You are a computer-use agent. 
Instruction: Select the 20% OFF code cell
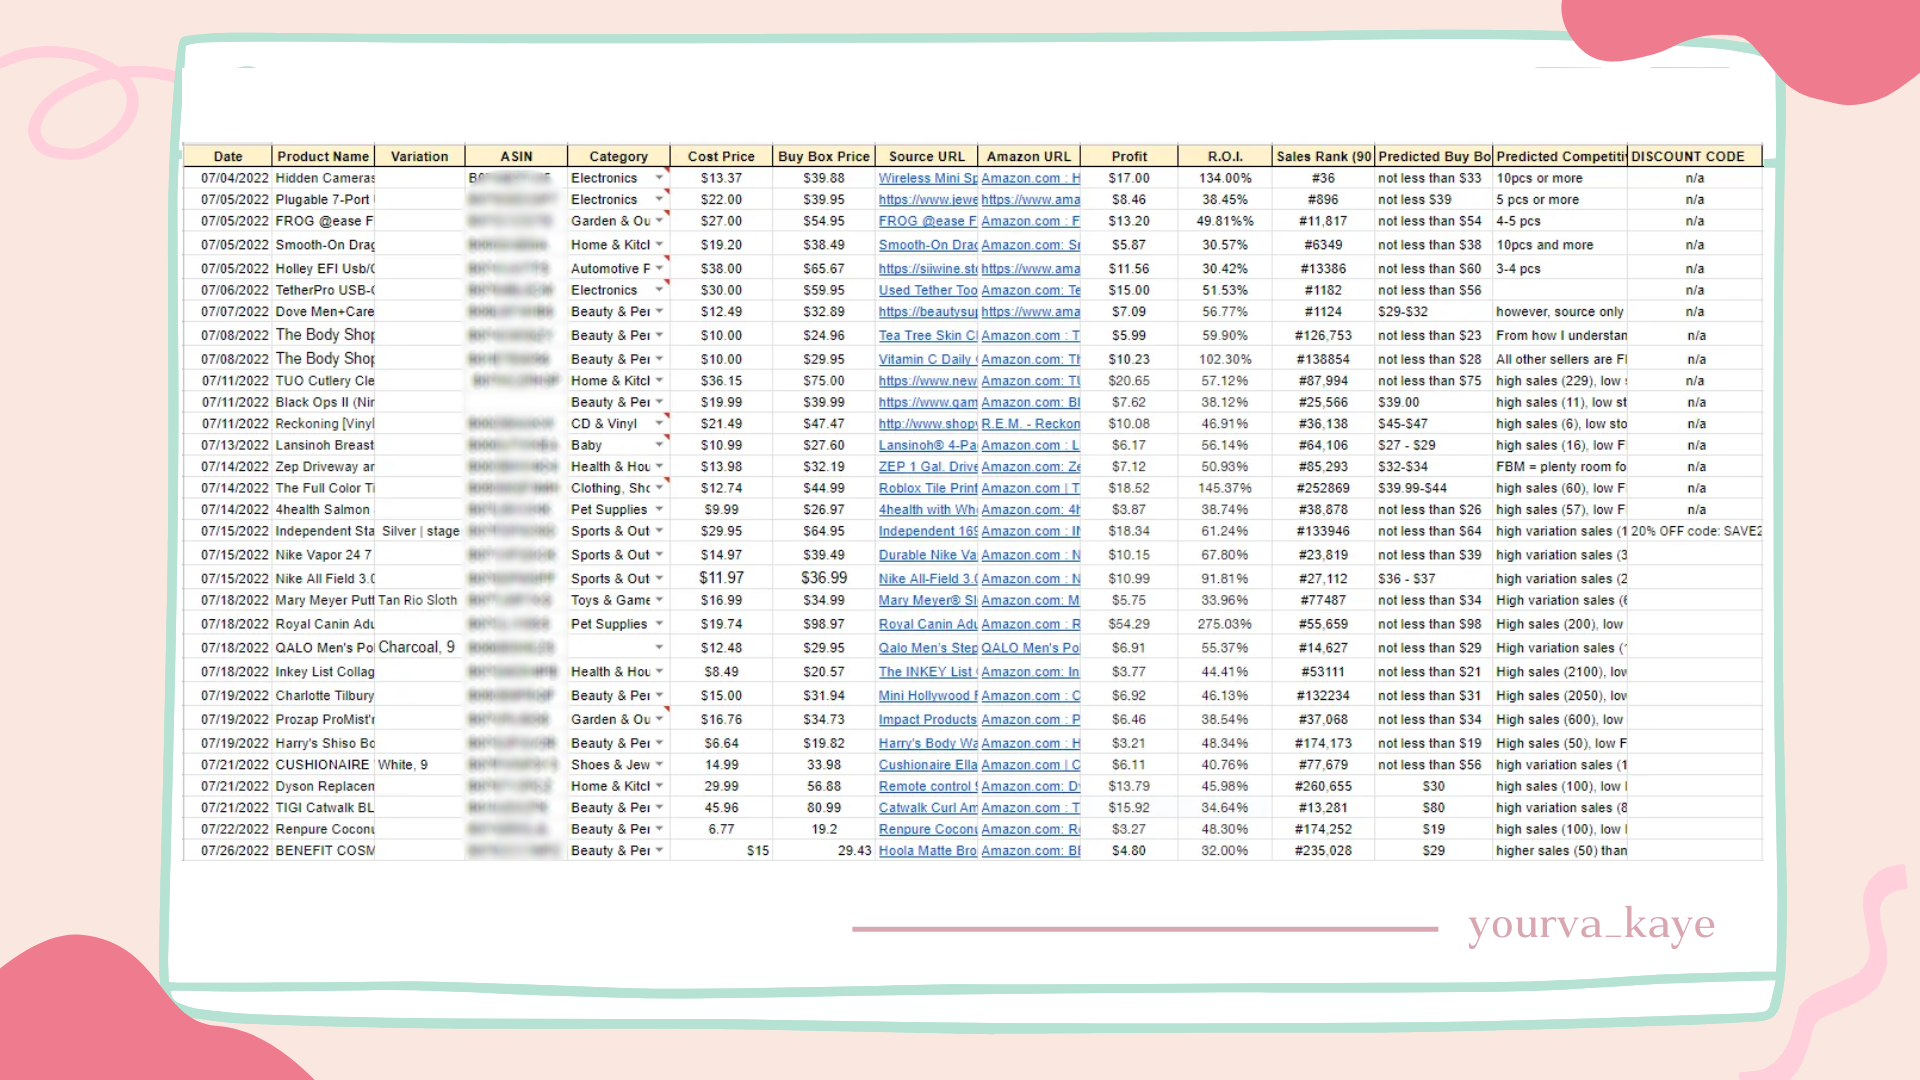click(x=1696, y=531)
